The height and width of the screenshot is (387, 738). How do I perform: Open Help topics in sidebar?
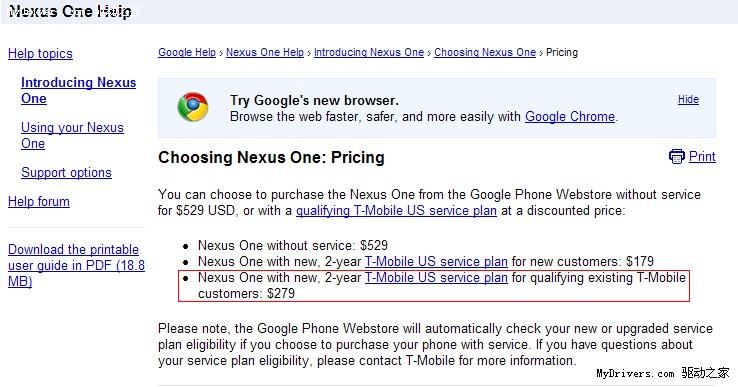pyautogui.click(x=40, y=54)
